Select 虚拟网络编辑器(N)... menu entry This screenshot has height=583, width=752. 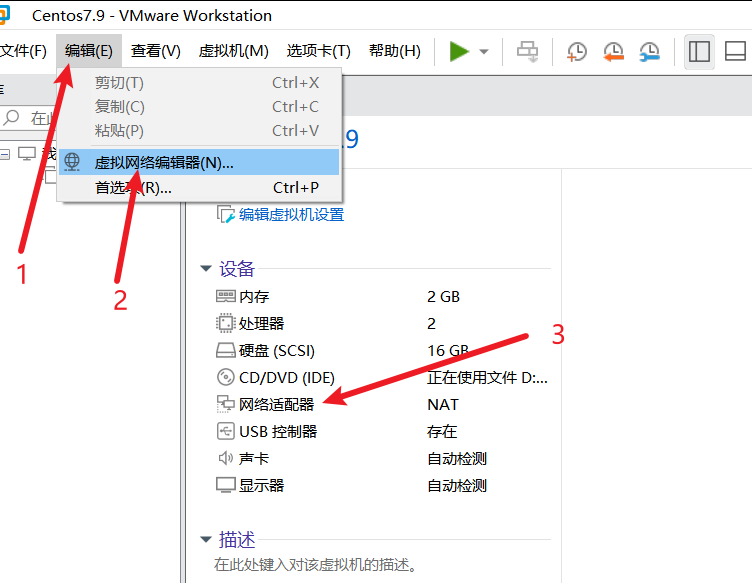199,163
